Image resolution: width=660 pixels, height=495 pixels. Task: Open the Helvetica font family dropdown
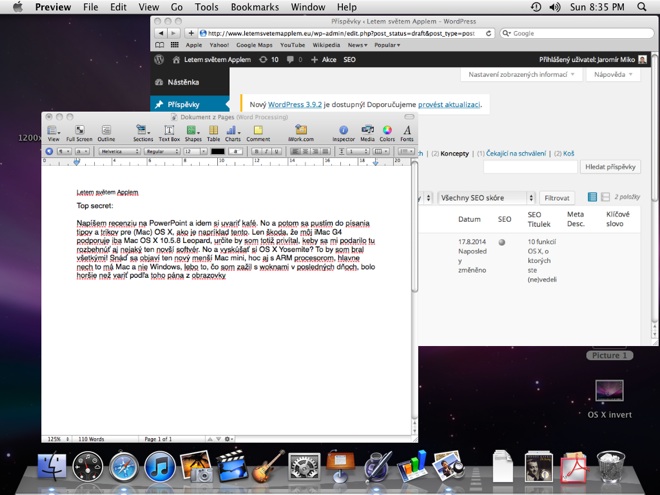coord(120,151)
